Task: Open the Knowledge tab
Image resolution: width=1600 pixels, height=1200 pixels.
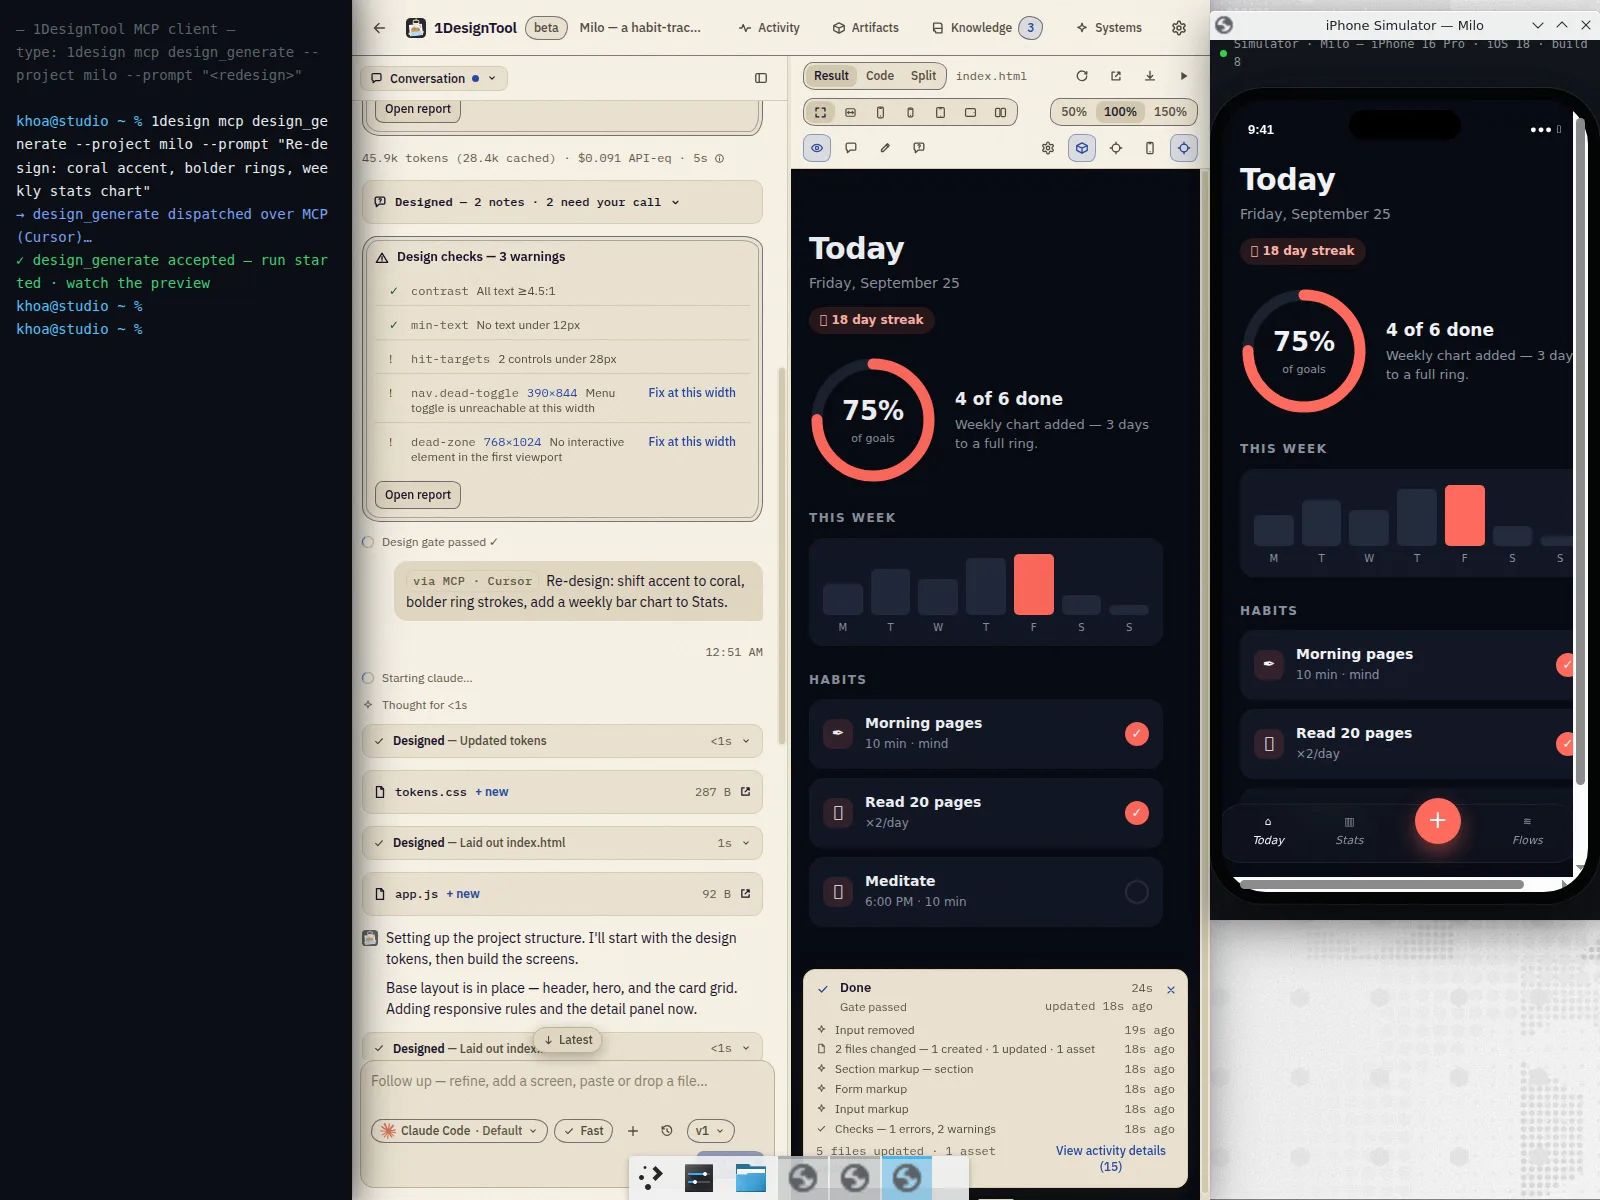Action: pos(987,28)
